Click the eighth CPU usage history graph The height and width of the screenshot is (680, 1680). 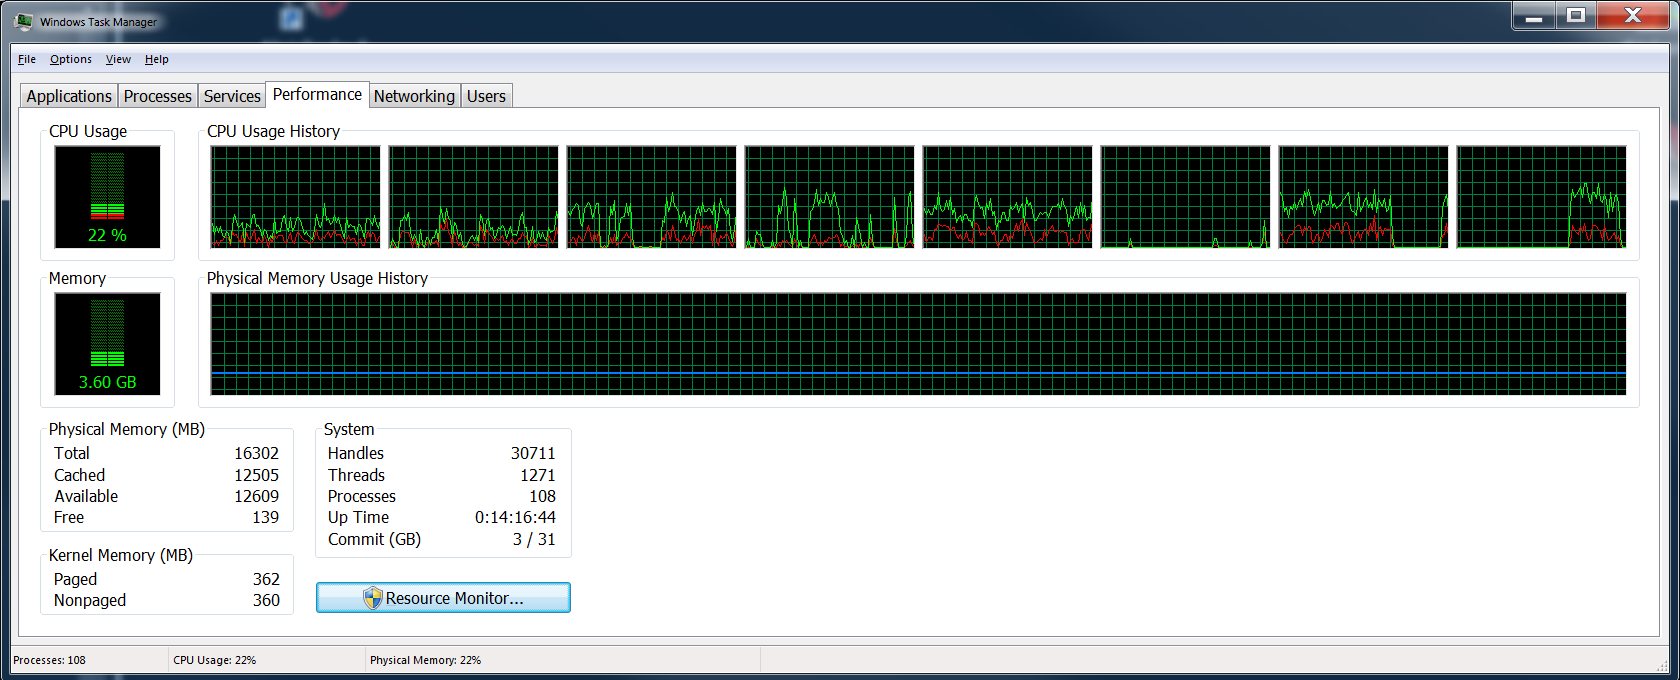point(1541,197)
